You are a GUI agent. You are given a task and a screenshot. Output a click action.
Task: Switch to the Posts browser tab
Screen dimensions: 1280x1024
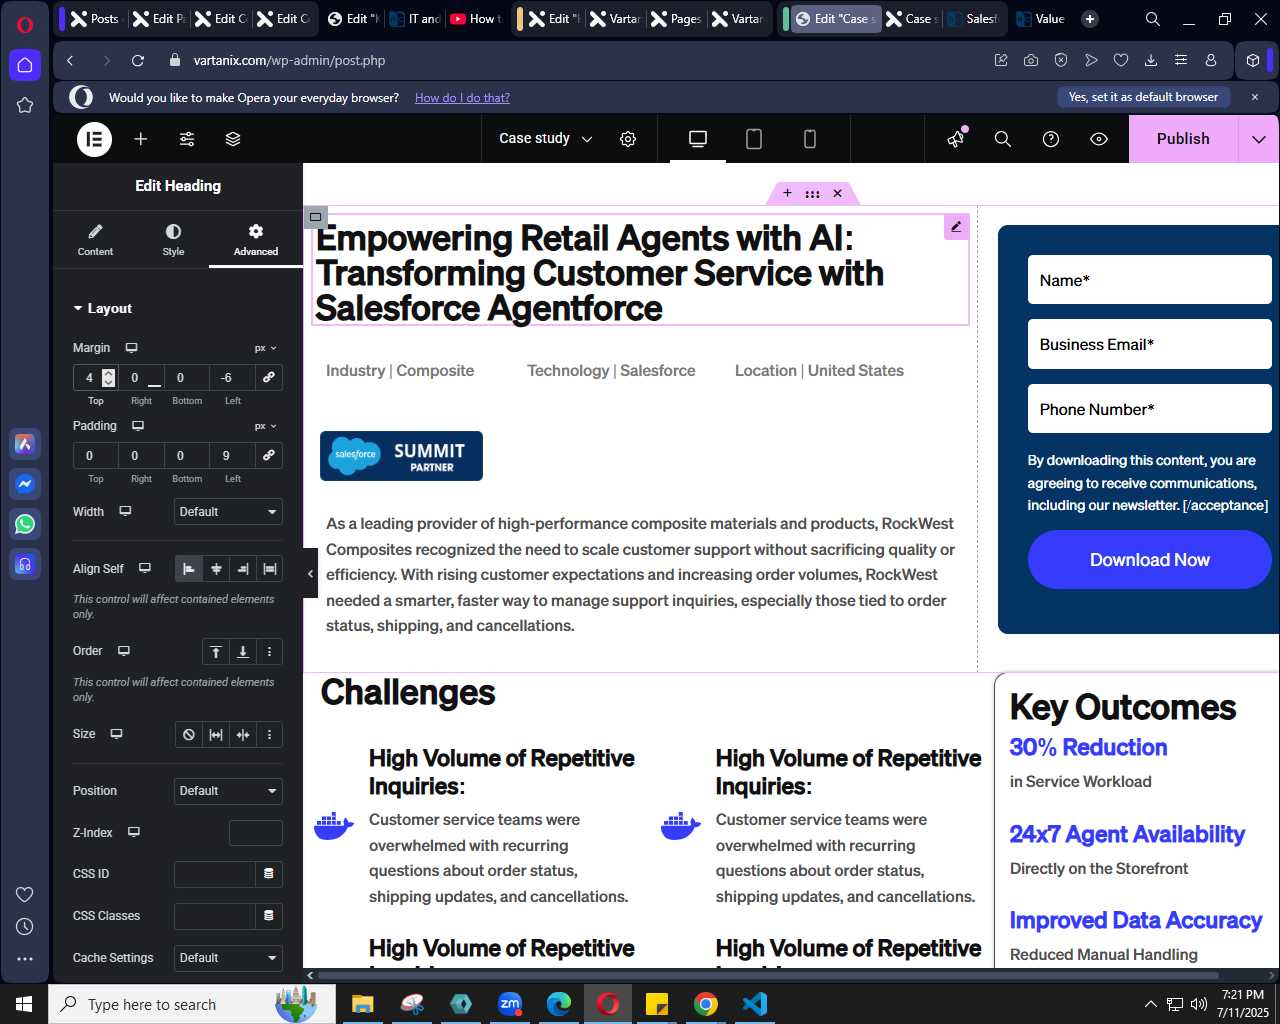tap(95, 19)
